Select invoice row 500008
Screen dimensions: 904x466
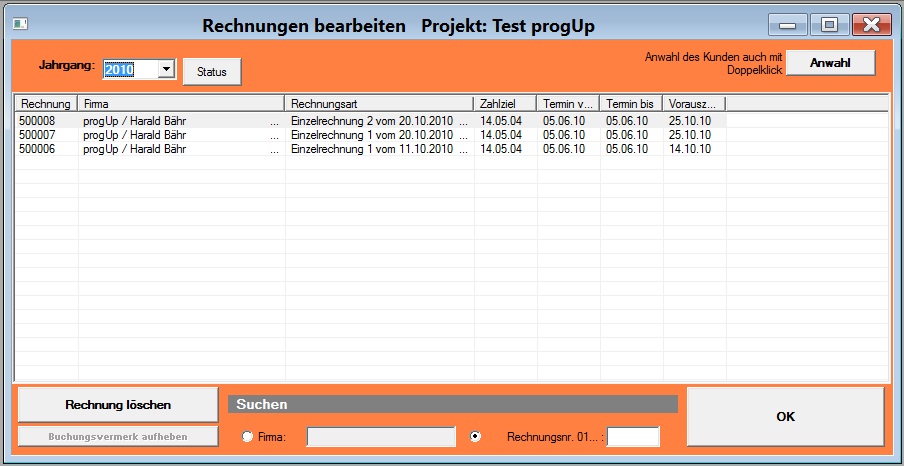click(x=370, y=121)
